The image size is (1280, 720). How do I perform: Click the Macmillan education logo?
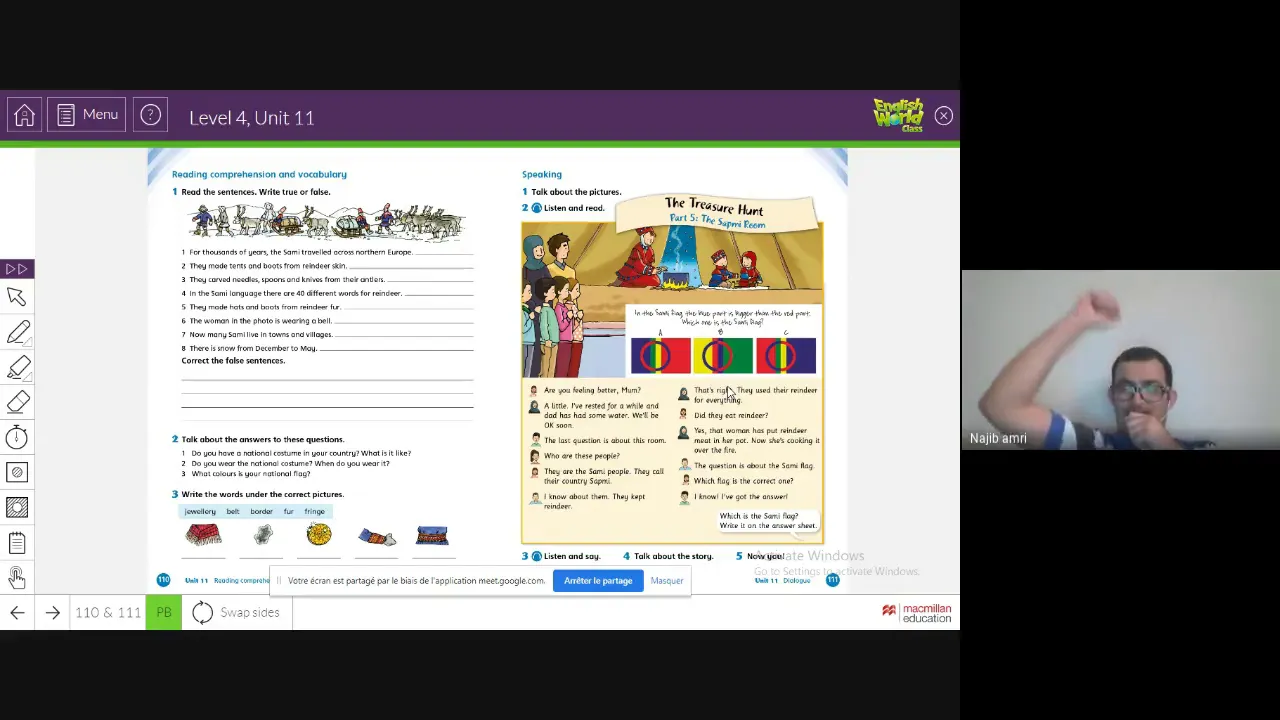(x=917, y=613)
